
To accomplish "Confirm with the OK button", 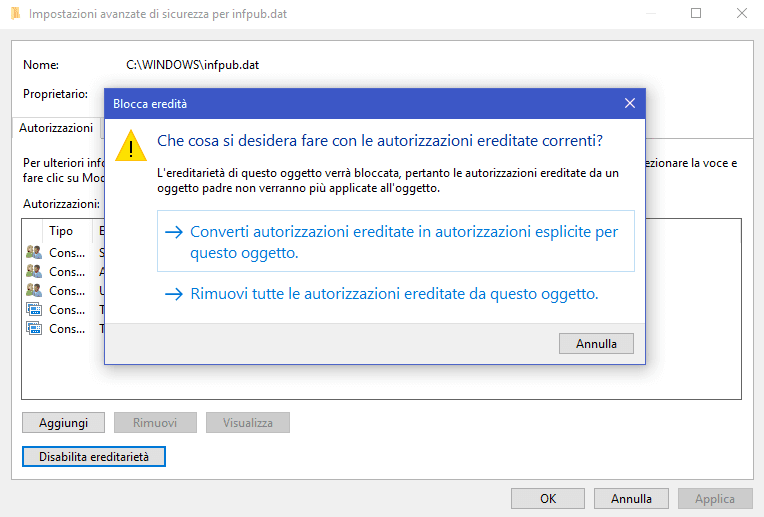I will point(547,498).
